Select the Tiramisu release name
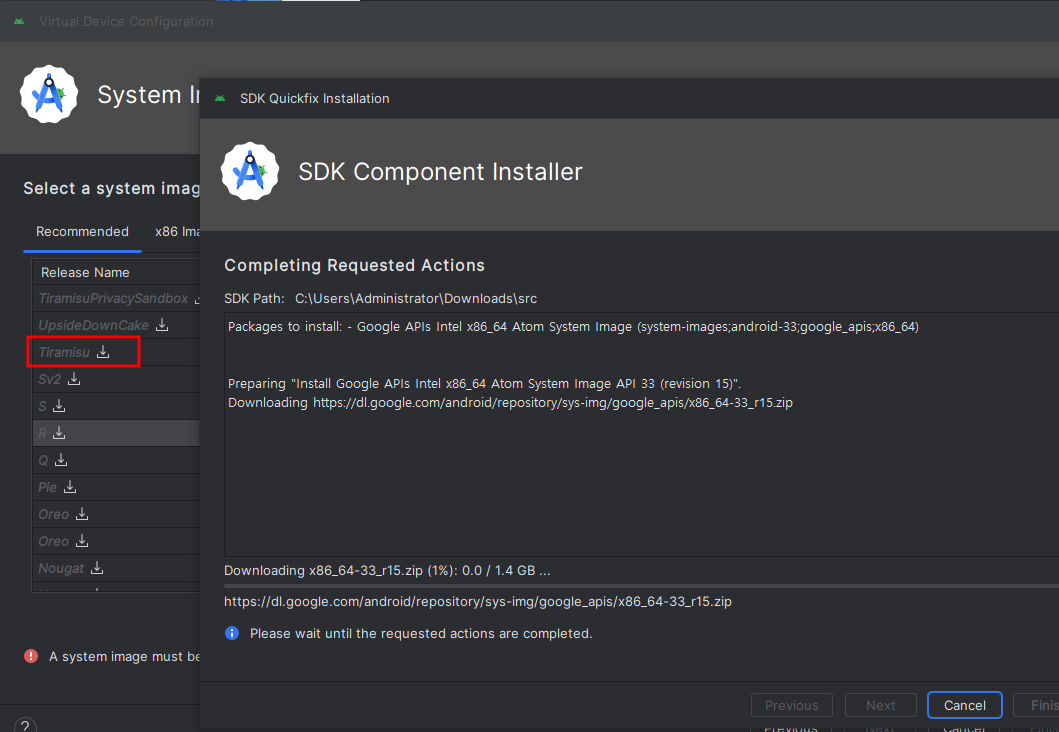1059x732 pixels. point(64,352)
